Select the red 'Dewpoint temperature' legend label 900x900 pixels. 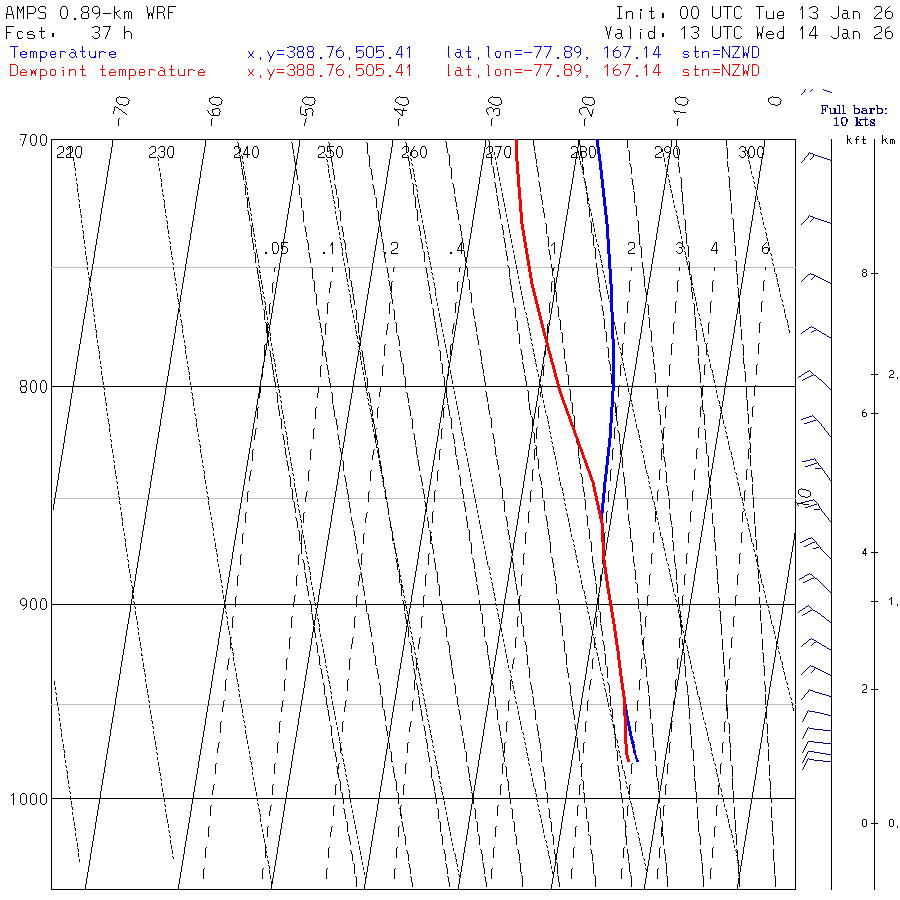pyautogui.click(x=107, y=71)
